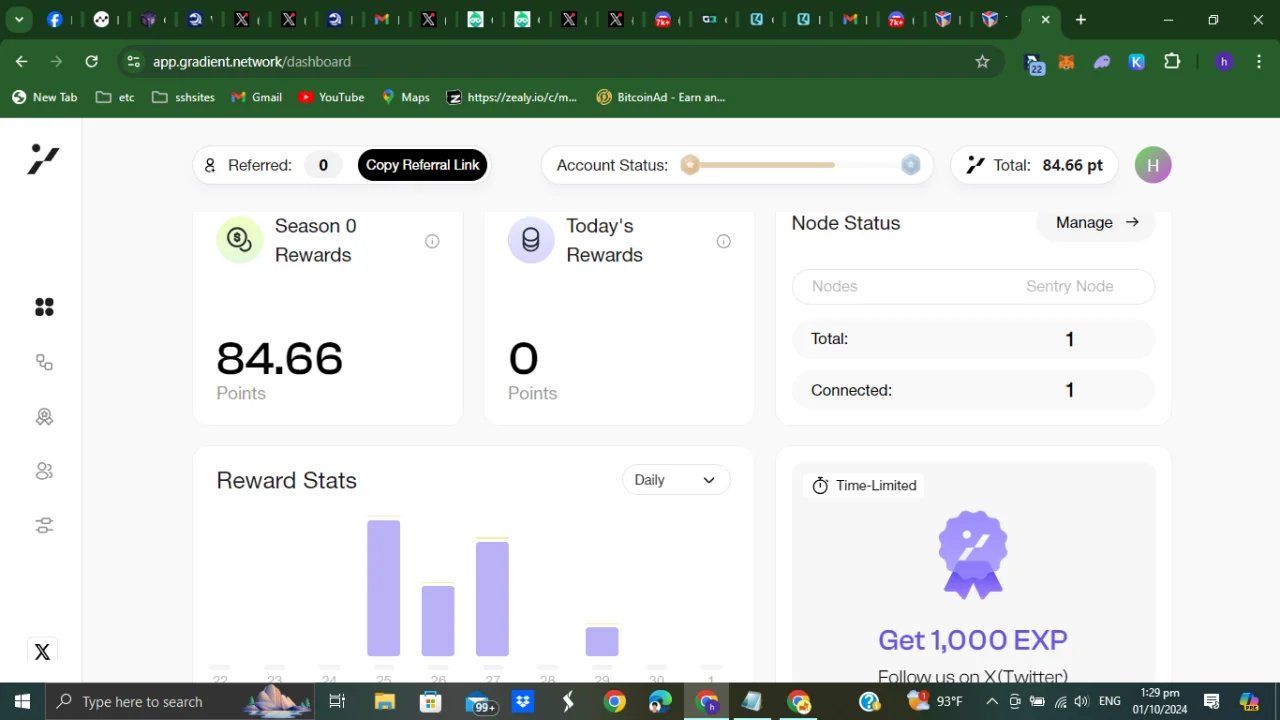Open the taskbar notification center

tap(1211, 702)
